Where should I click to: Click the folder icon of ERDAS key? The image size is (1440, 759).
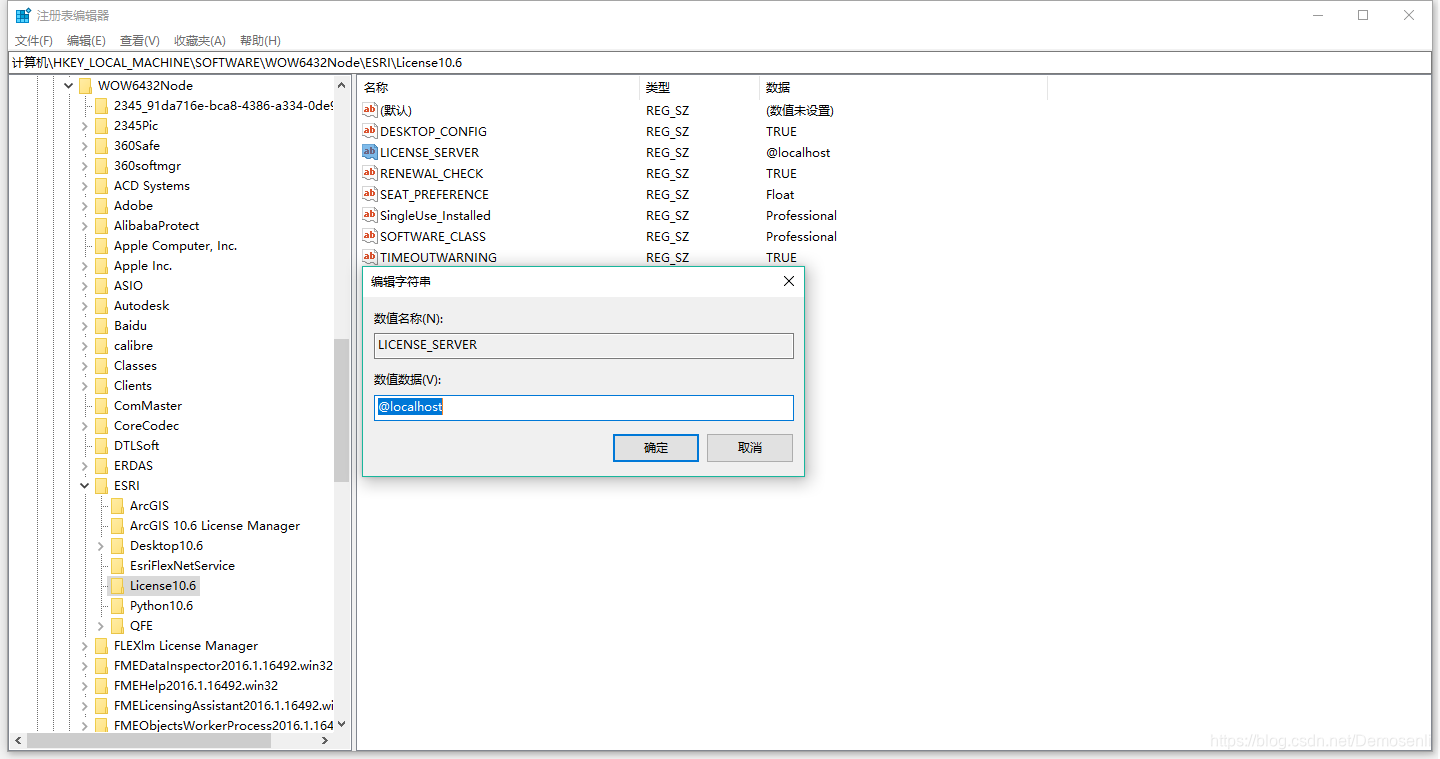tap(101, 465)
